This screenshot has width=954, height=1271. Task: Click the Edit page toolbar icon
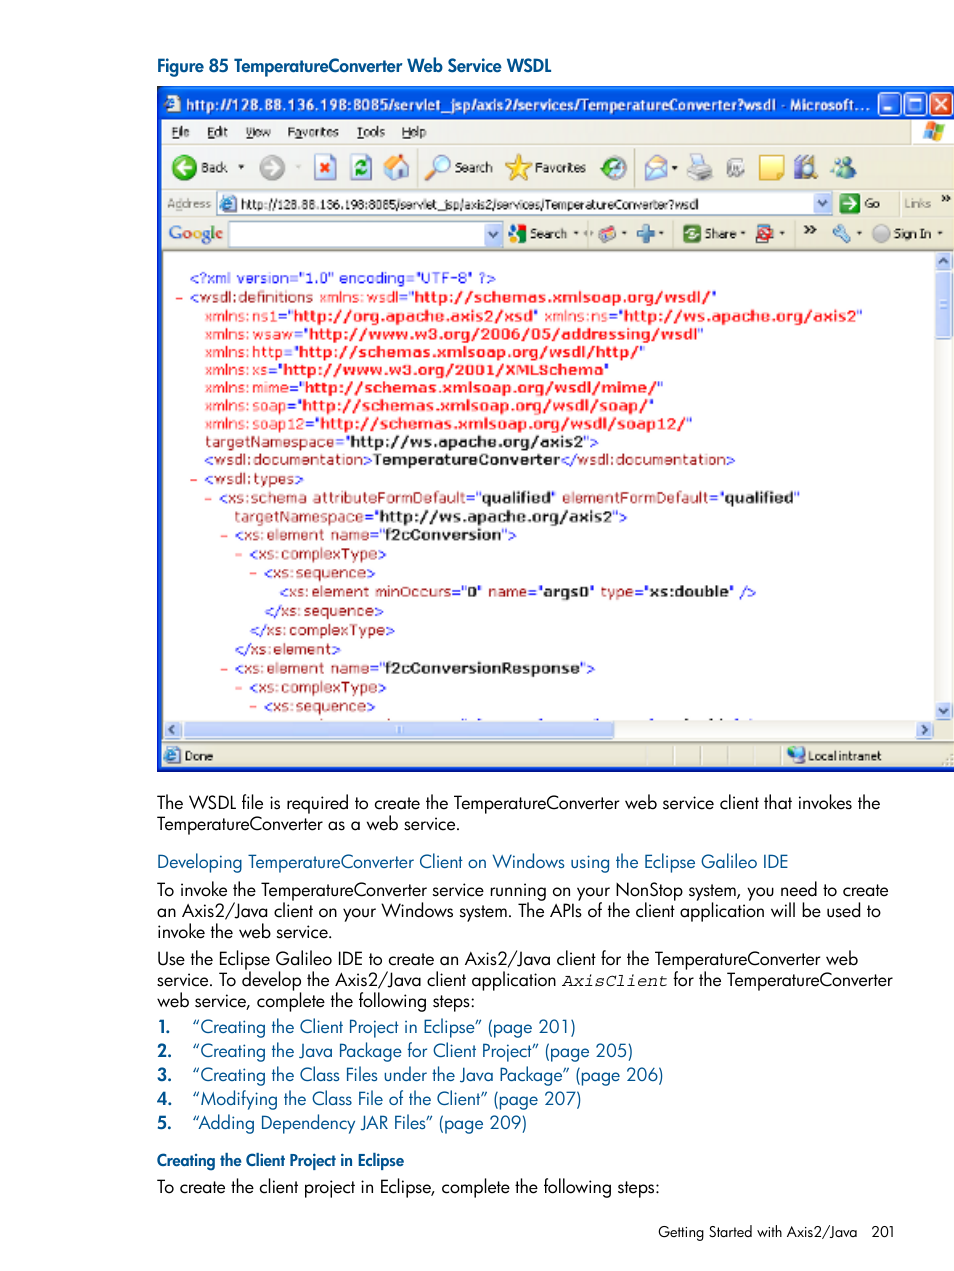(x=735, y=168)
